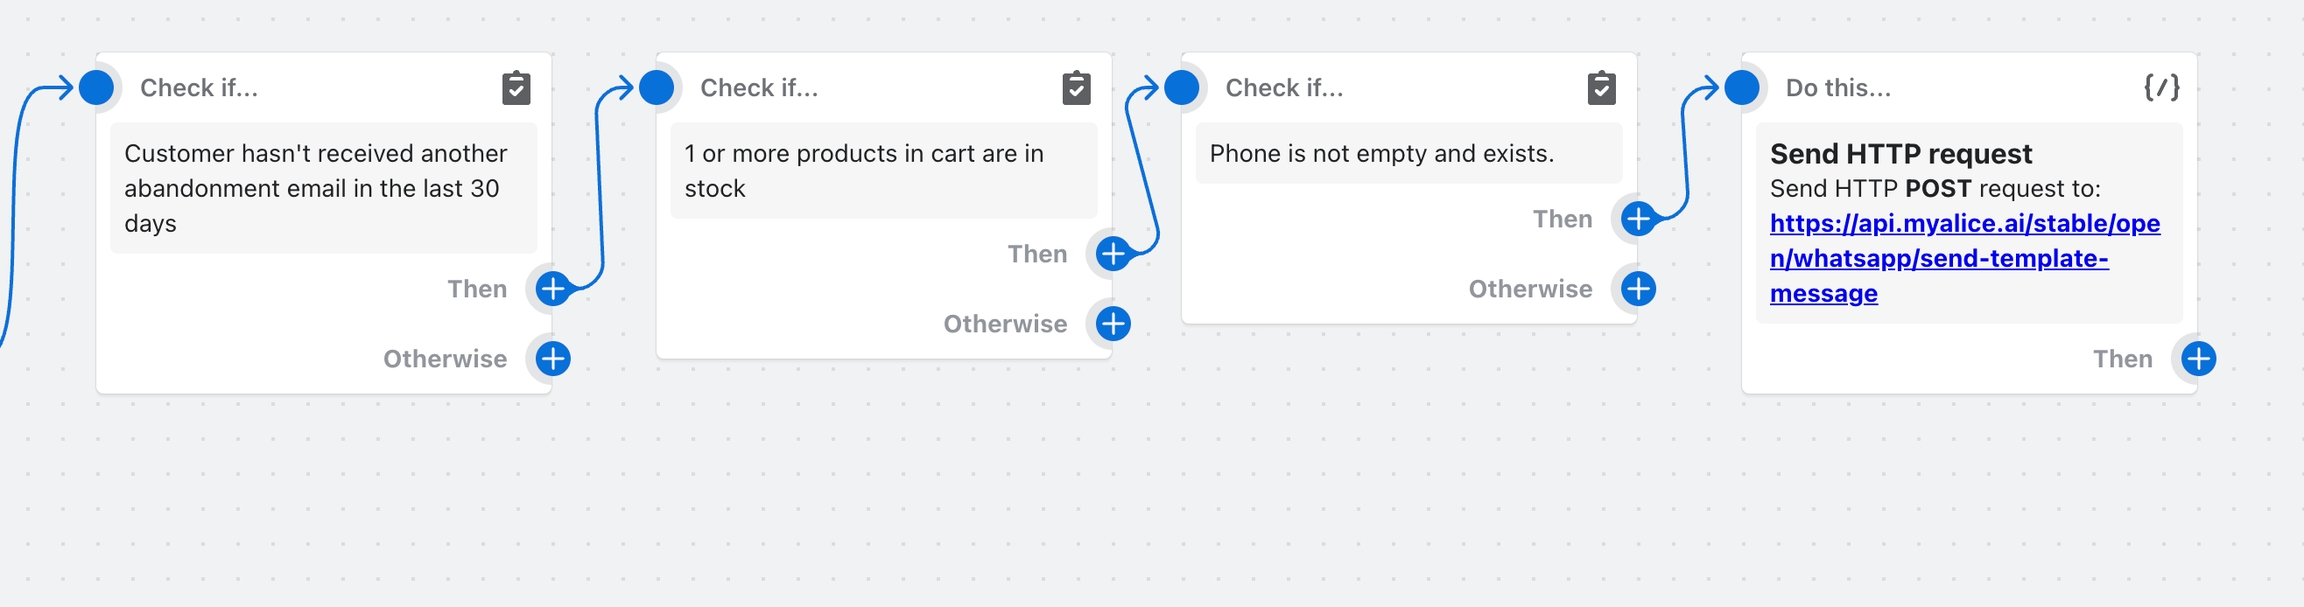
Task: Select the input connector dot of the products in stock check
Action: [657, 88]
